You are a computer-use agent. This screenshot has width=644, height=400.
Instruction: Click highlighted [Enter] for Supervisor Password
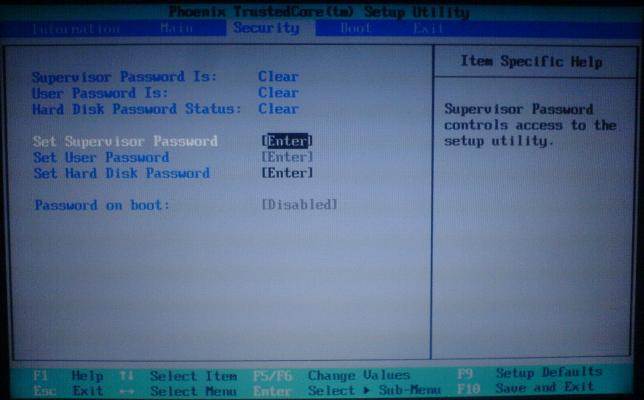(x=287, y=141)
